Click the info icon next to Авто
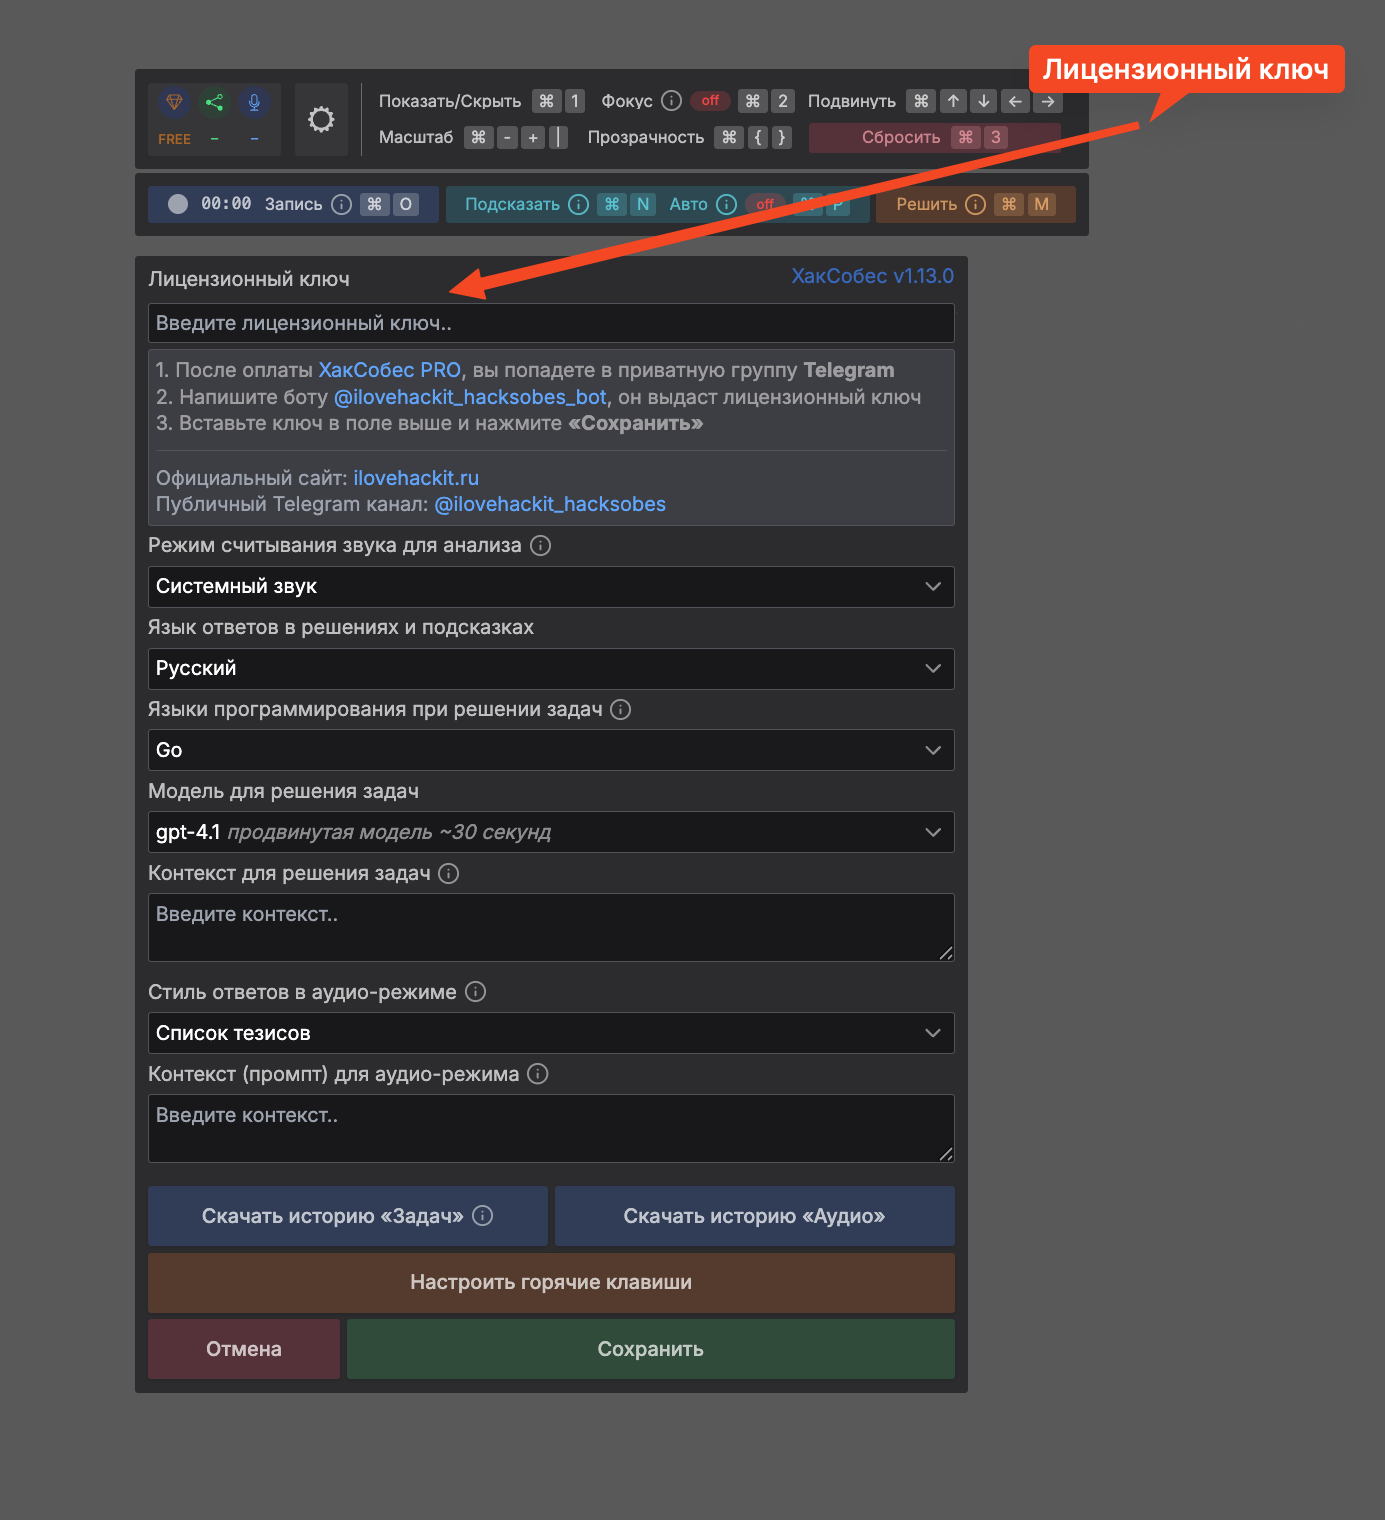 (x=727, y=204)
